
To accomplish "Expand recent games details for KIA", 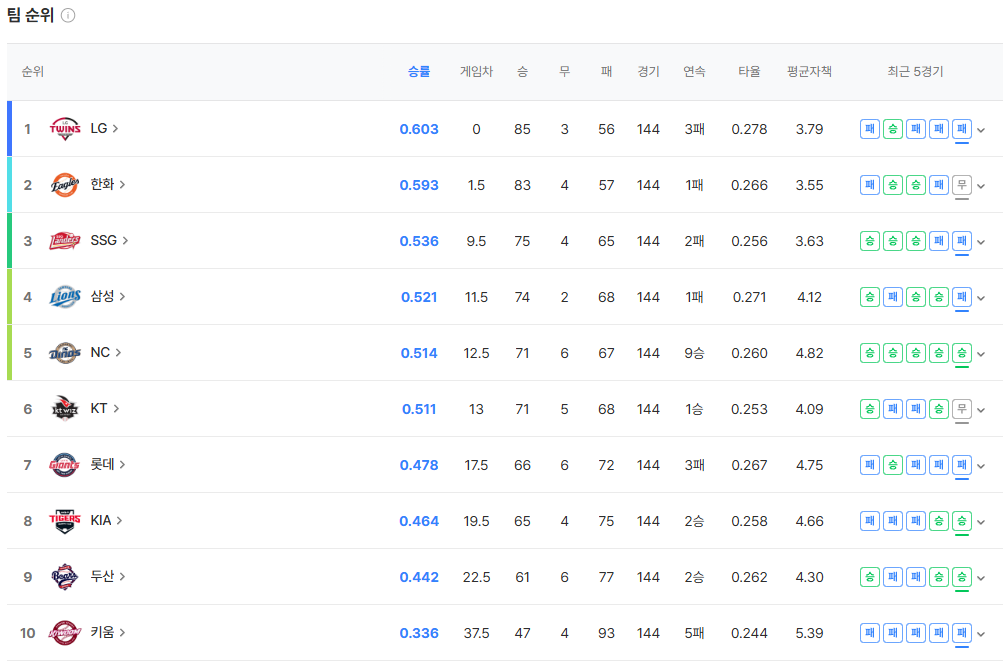I will point(981,522).
